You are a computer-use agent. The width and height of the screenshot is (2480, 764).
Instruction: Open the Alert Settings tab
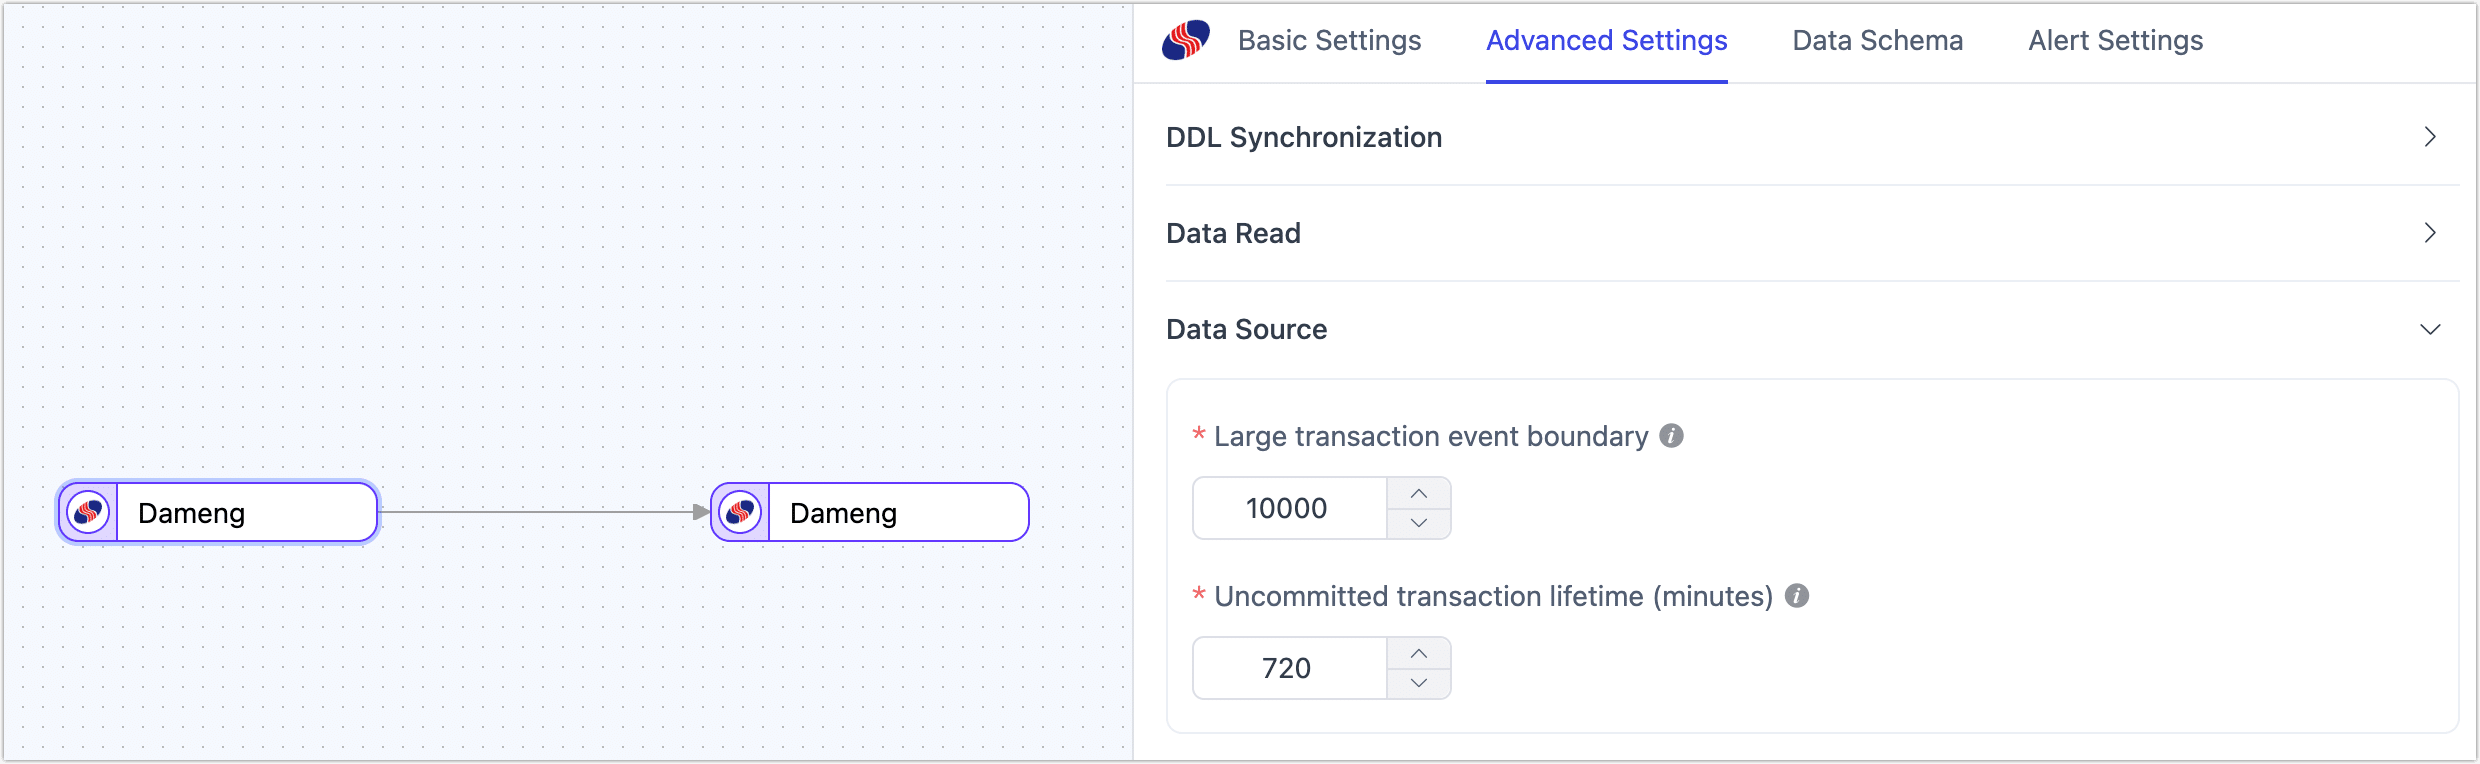[x=2115, y=40]
